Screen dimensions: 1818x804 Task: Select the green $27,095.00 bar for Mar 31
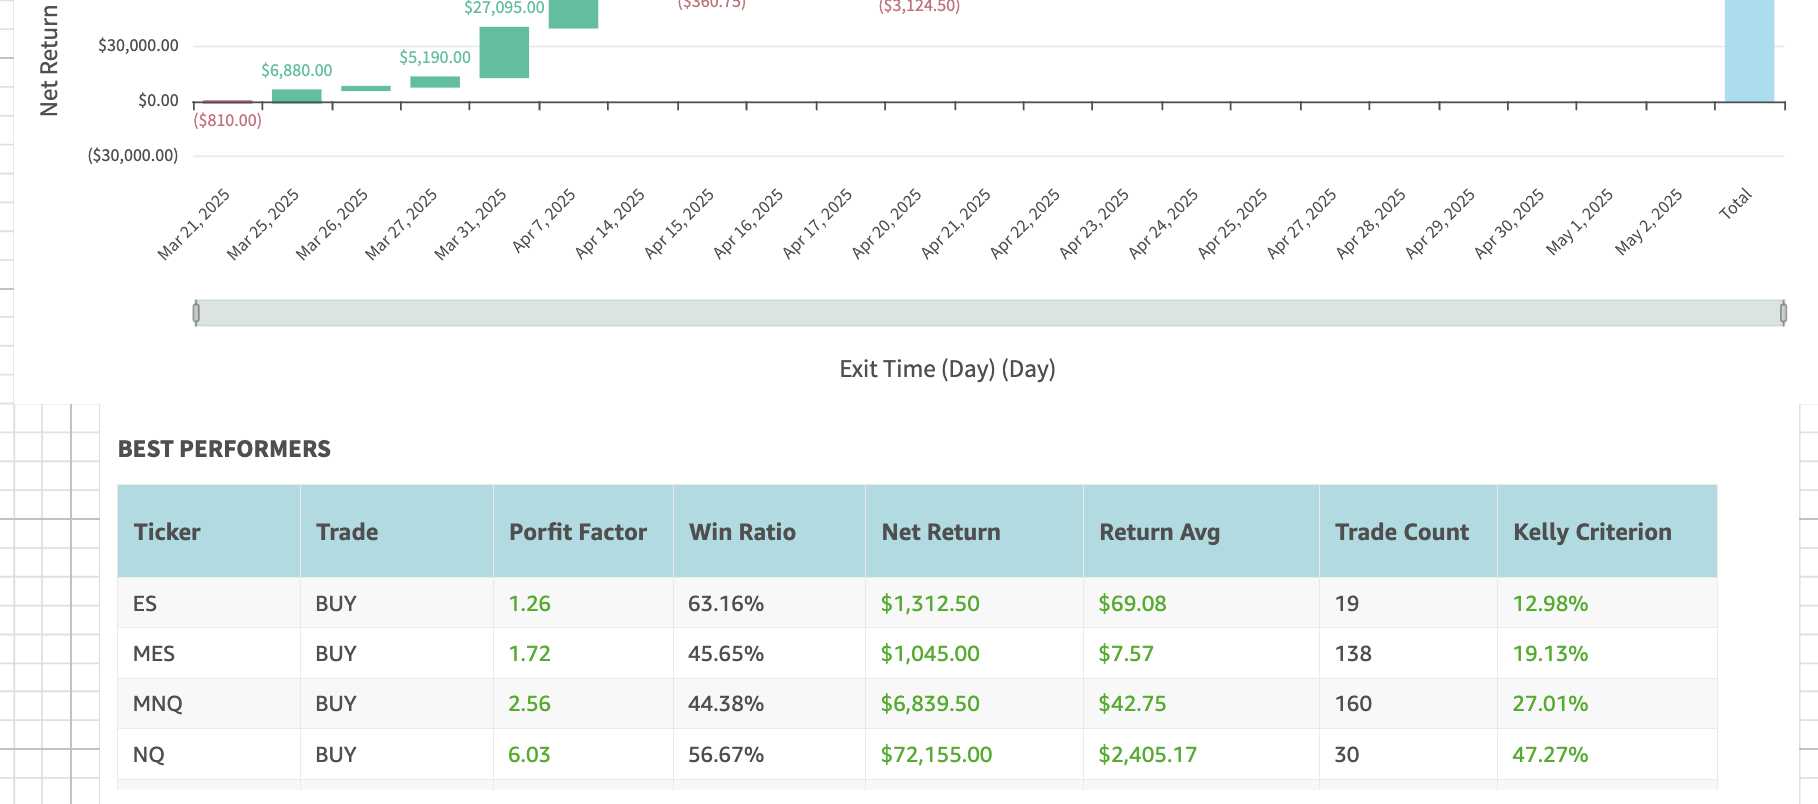[504, 52]
